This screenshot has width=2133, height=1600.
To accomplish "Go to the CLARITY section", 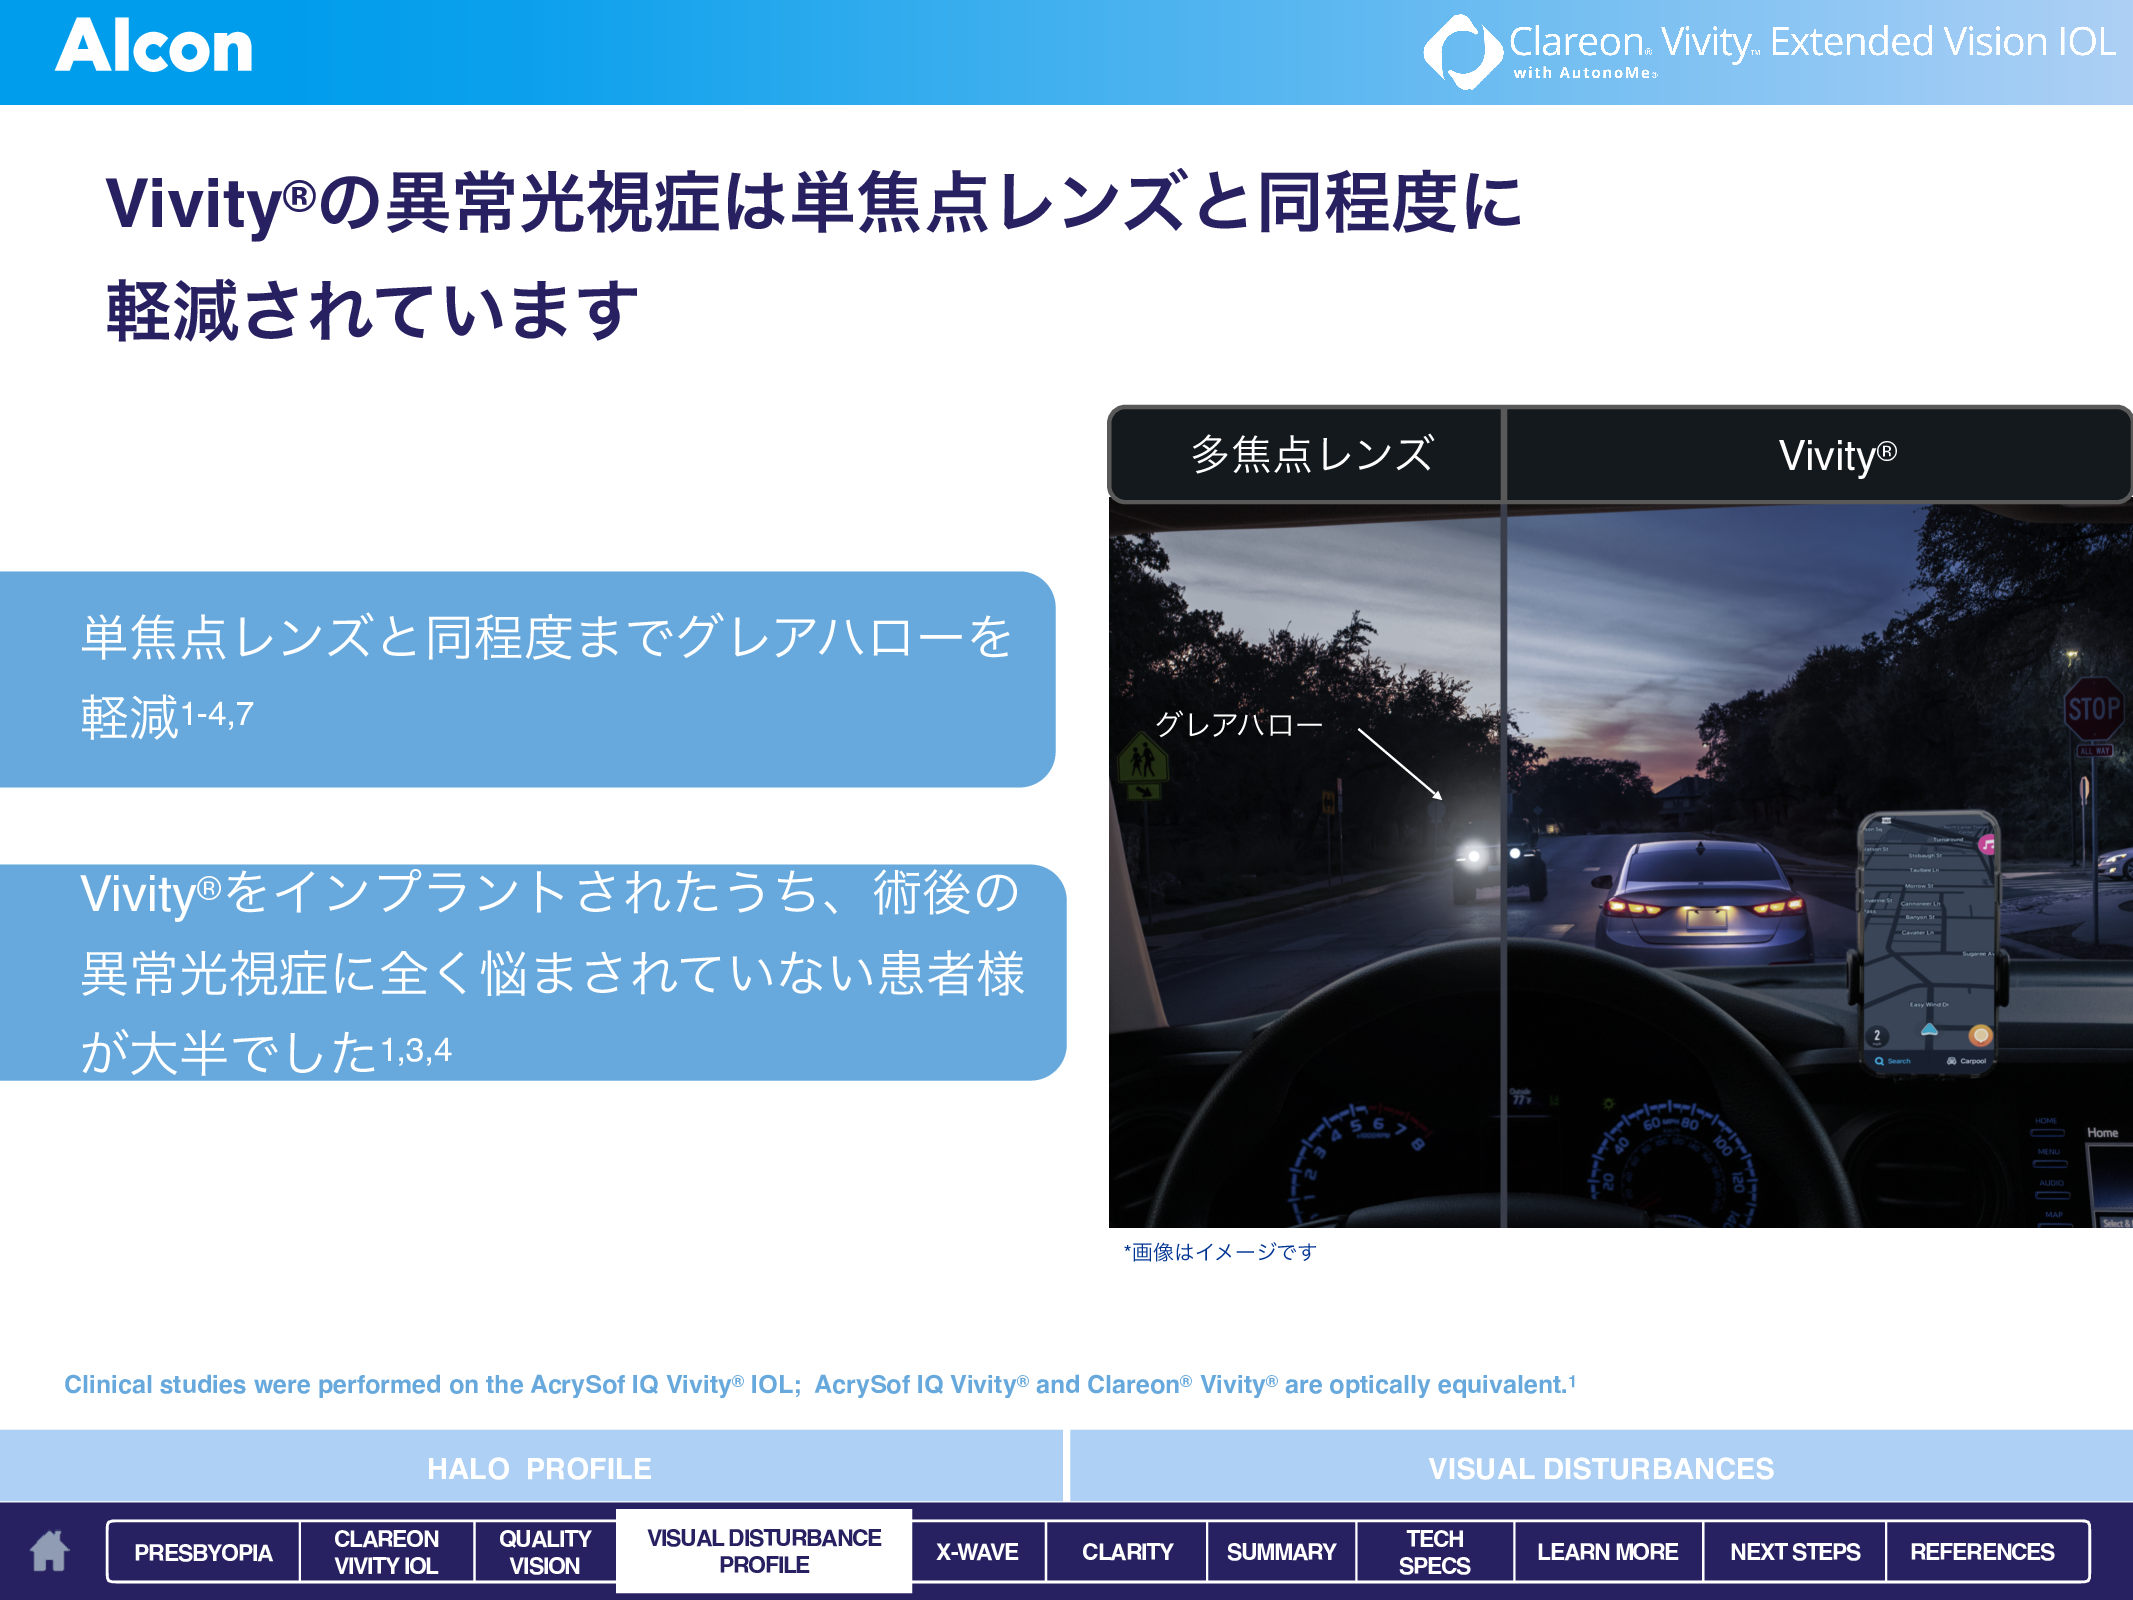I will click(x=1126, y=1551).
